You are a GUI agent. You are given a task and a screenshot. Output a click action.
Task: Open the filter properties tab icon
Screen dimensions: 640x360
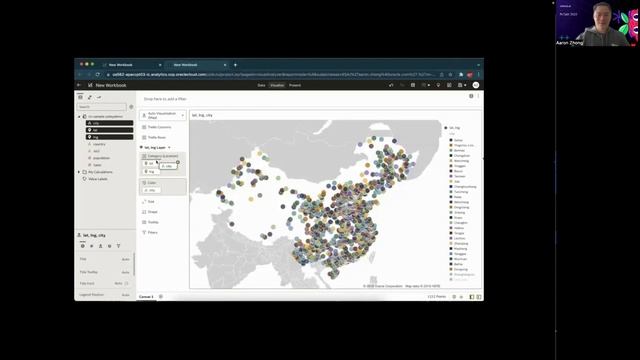pos(118,246)
